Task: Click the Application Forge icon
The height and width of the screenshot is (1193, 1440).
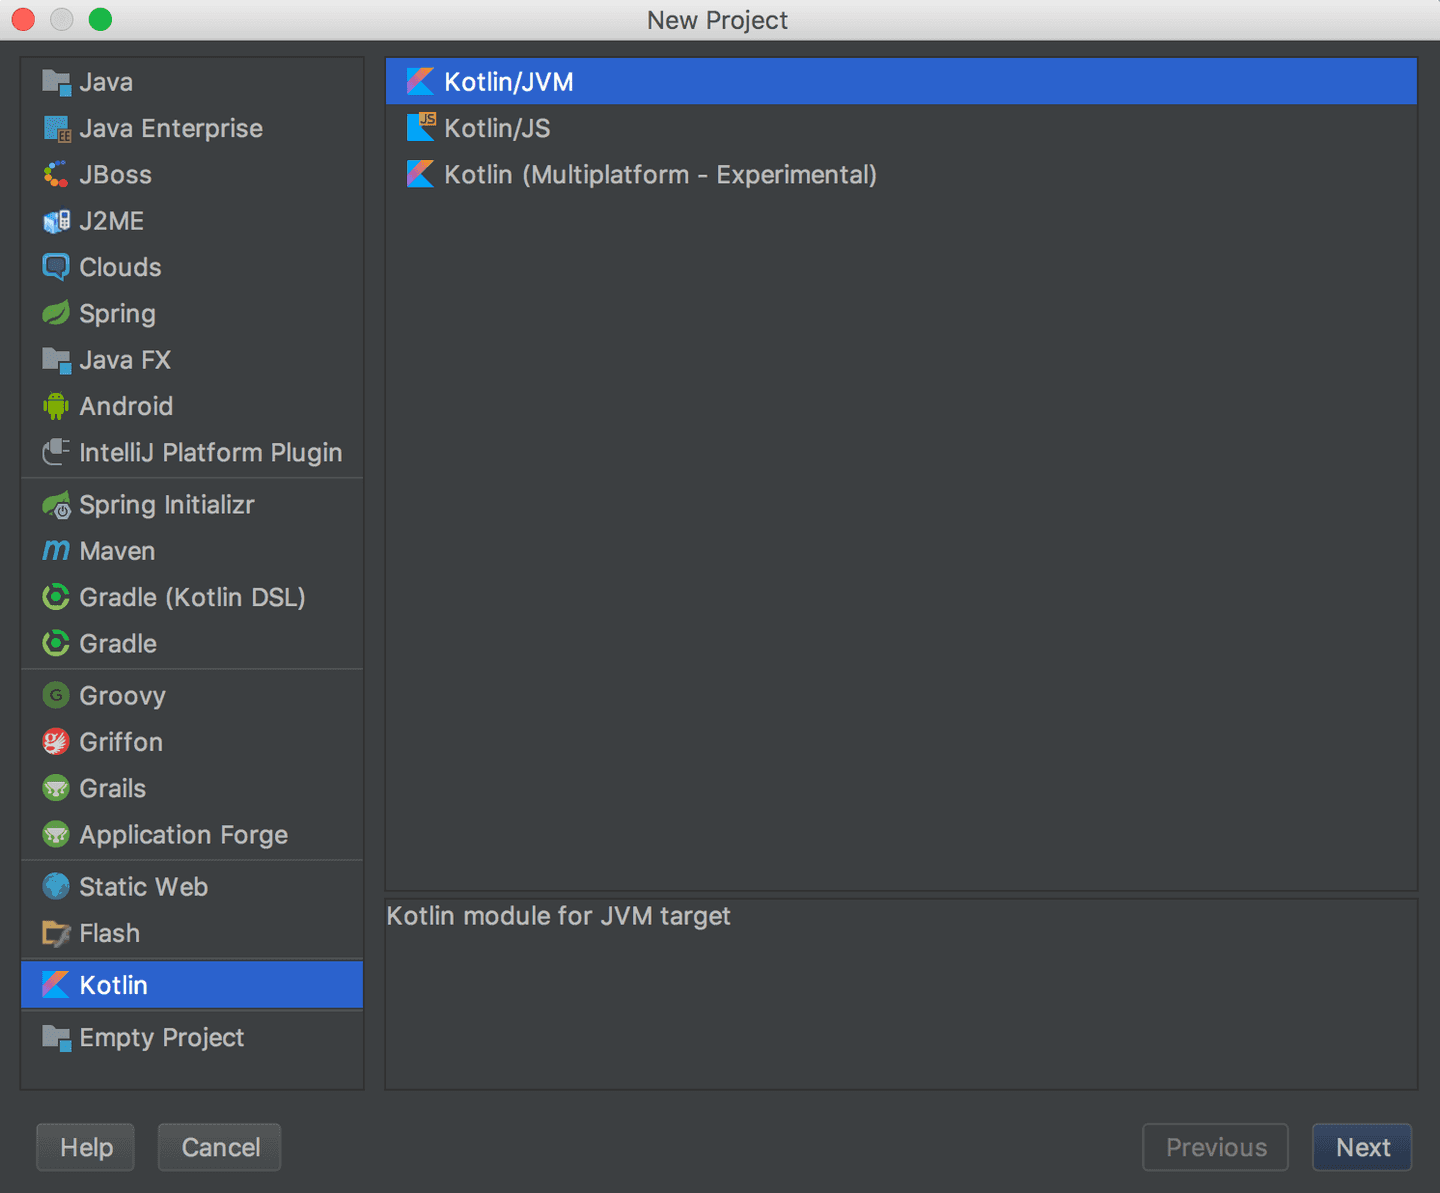Action: [56, 834]
